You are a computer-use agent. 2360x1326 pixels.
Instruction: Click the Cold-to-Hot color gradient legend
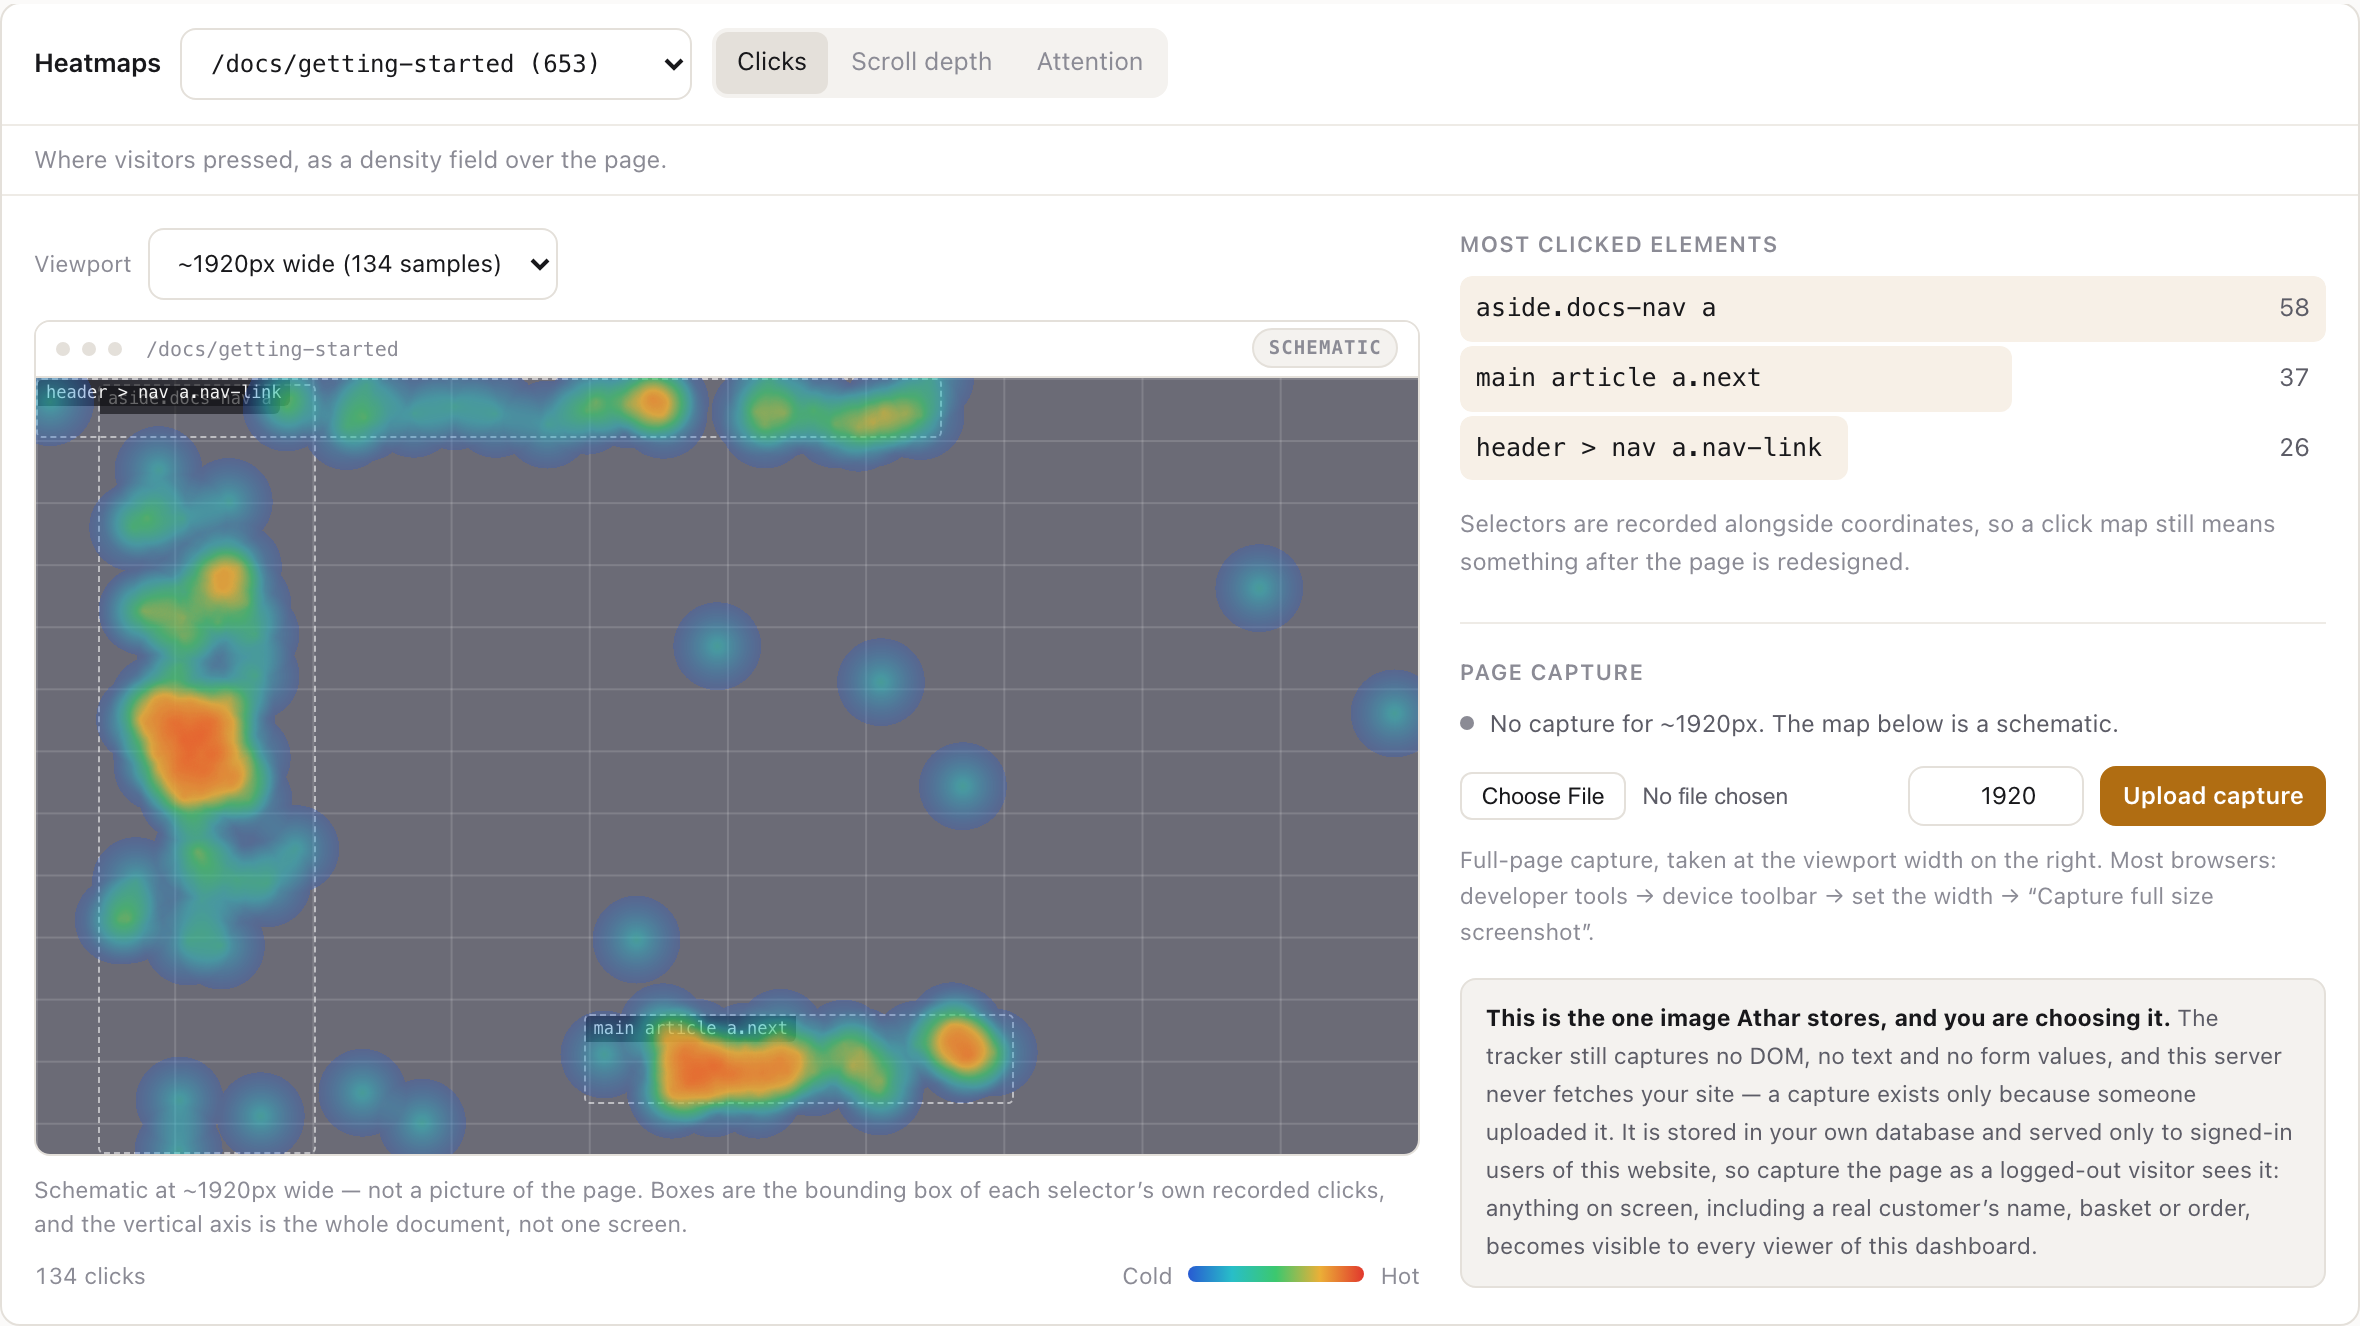click(x=1275, y=1274)
